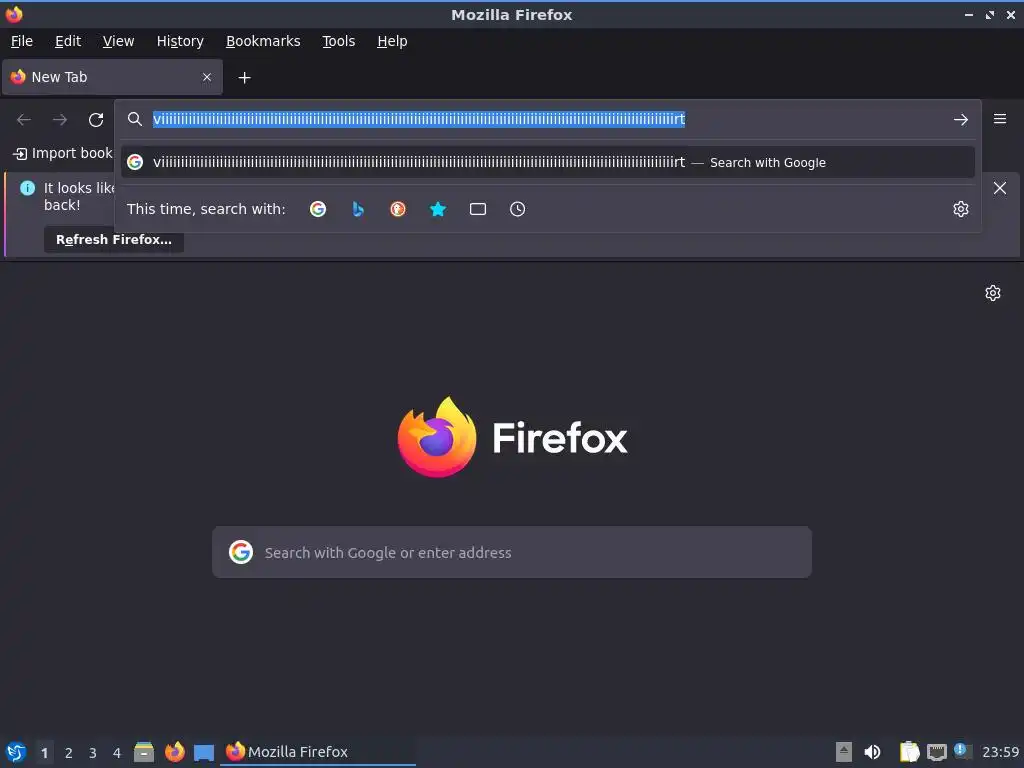Click the go arrow in the address bar
1024x768 pixels.
(x=961, y=120)
